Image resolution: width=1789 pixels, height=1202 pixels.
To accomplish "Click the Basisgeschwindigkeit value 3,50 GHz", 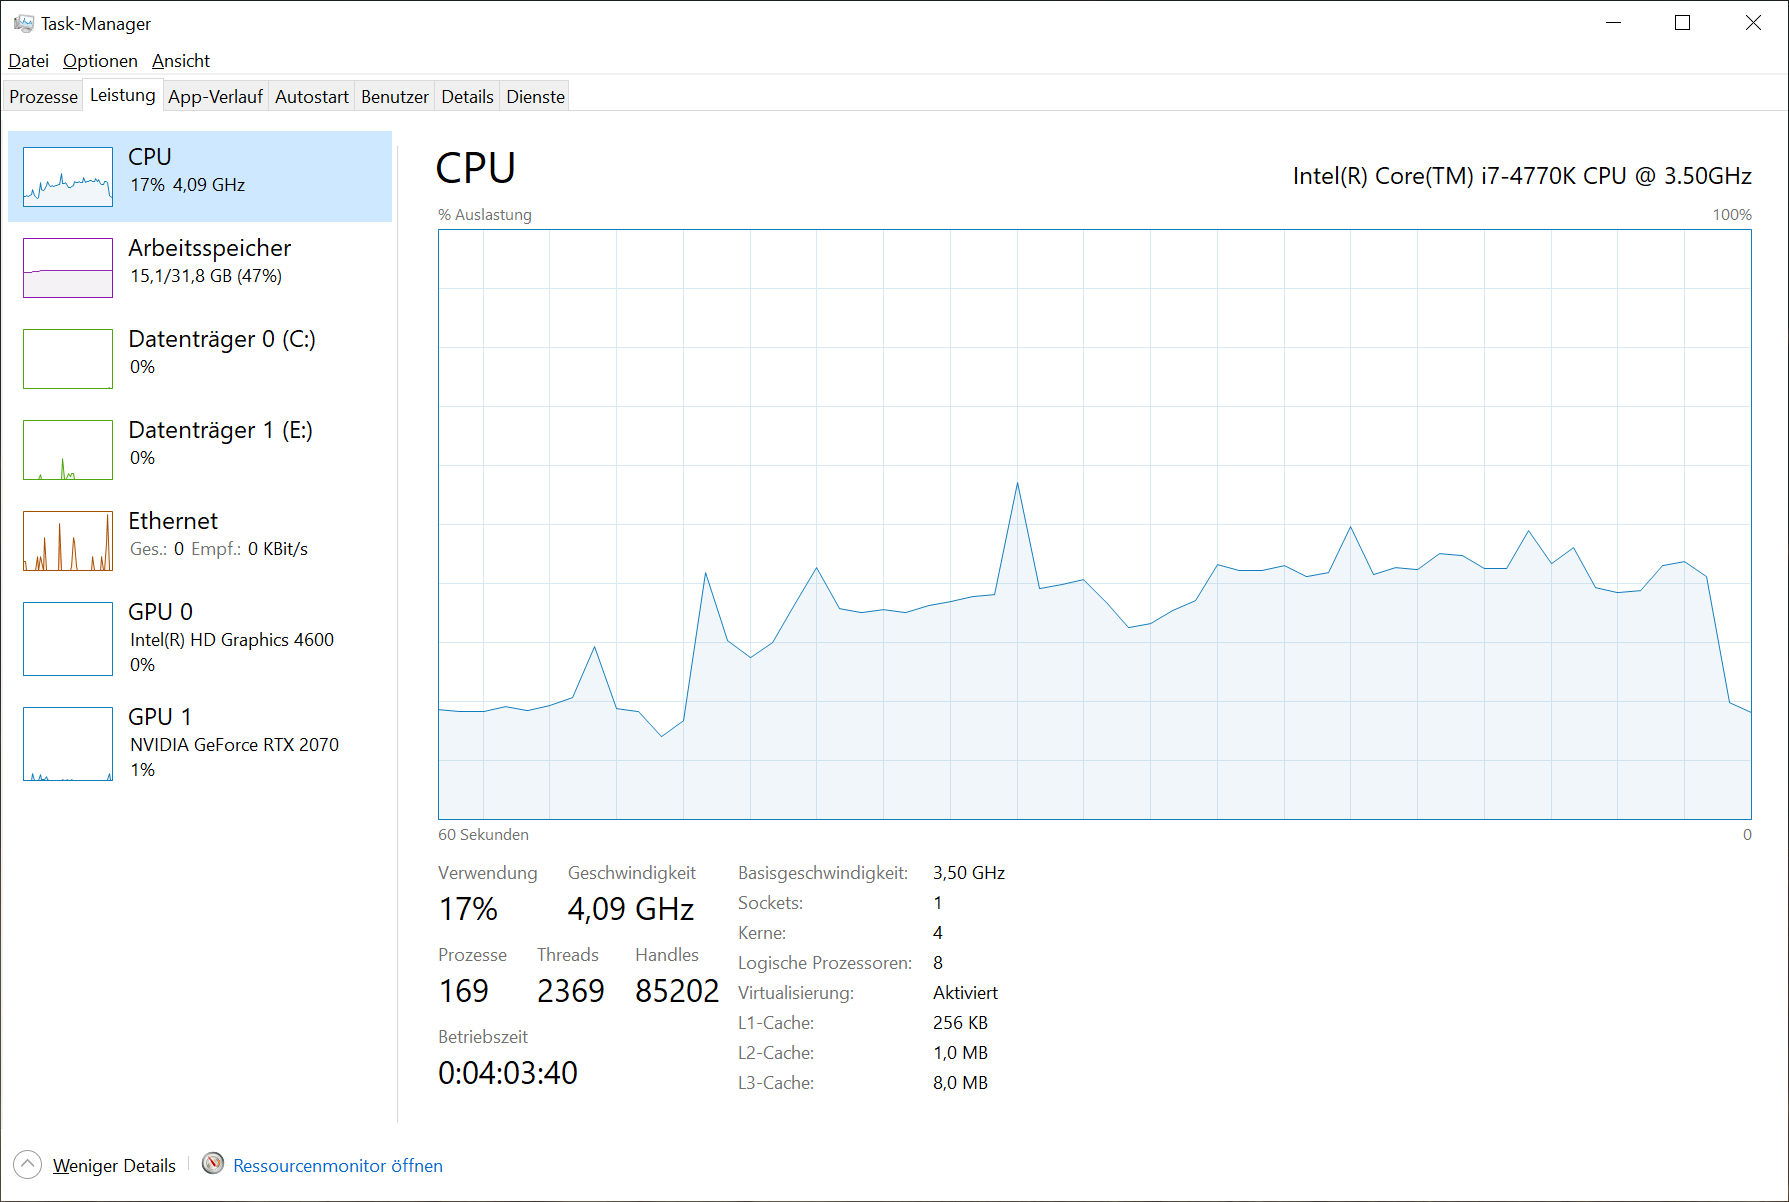I will (x=969, y=873).
